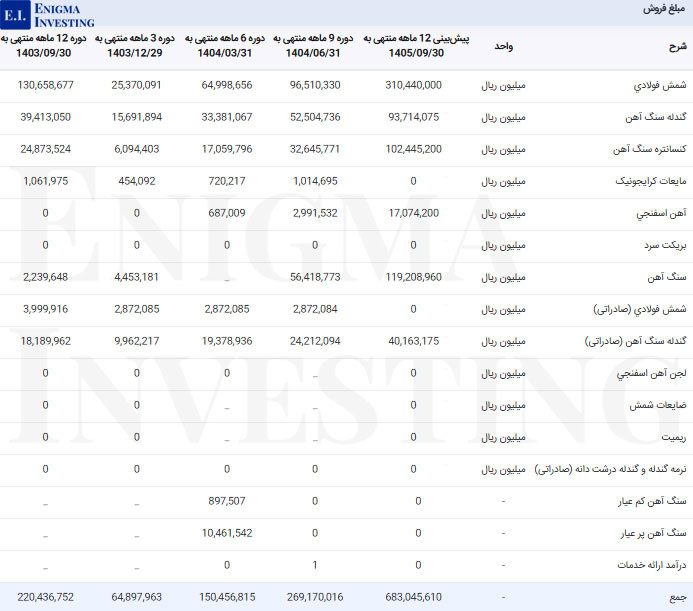Click the 'واحد' column header
The height and width of the screenshot is (611, 693).
click(x=503, y=46)
